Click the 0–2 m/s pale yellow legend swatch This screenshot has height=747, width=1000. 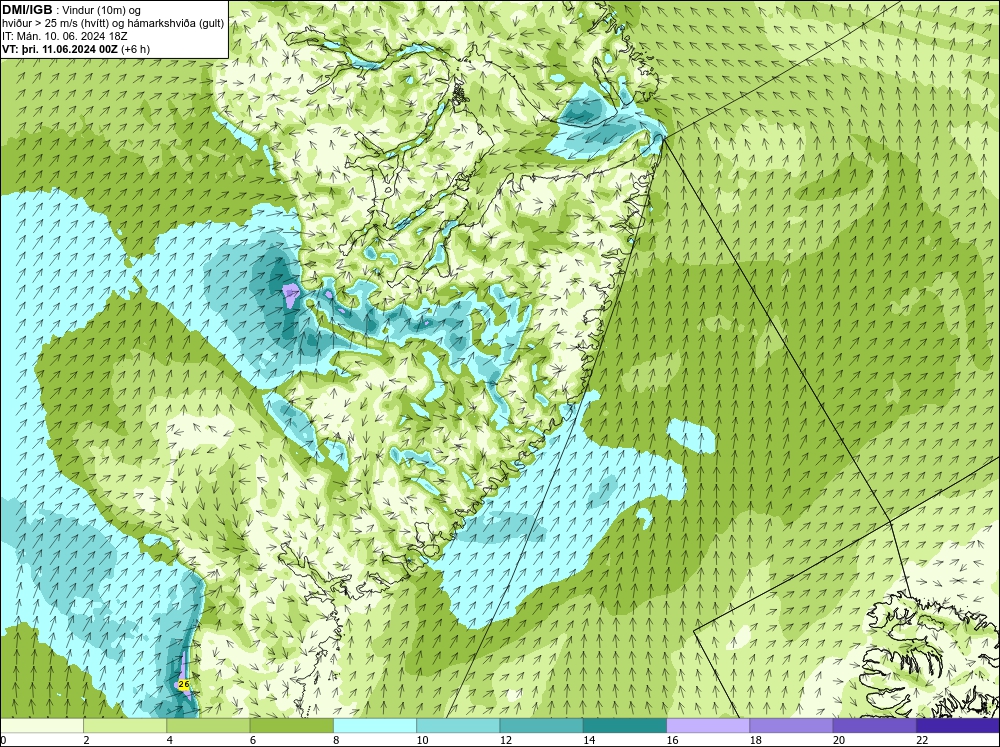[x=41, y=726]
